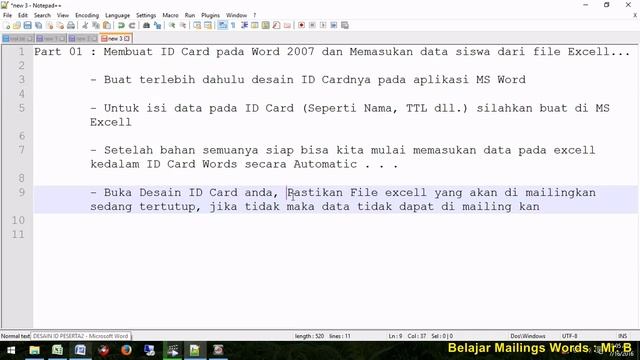Open the Edit menu
The image size is (640, 360).
tap(23, 15)
